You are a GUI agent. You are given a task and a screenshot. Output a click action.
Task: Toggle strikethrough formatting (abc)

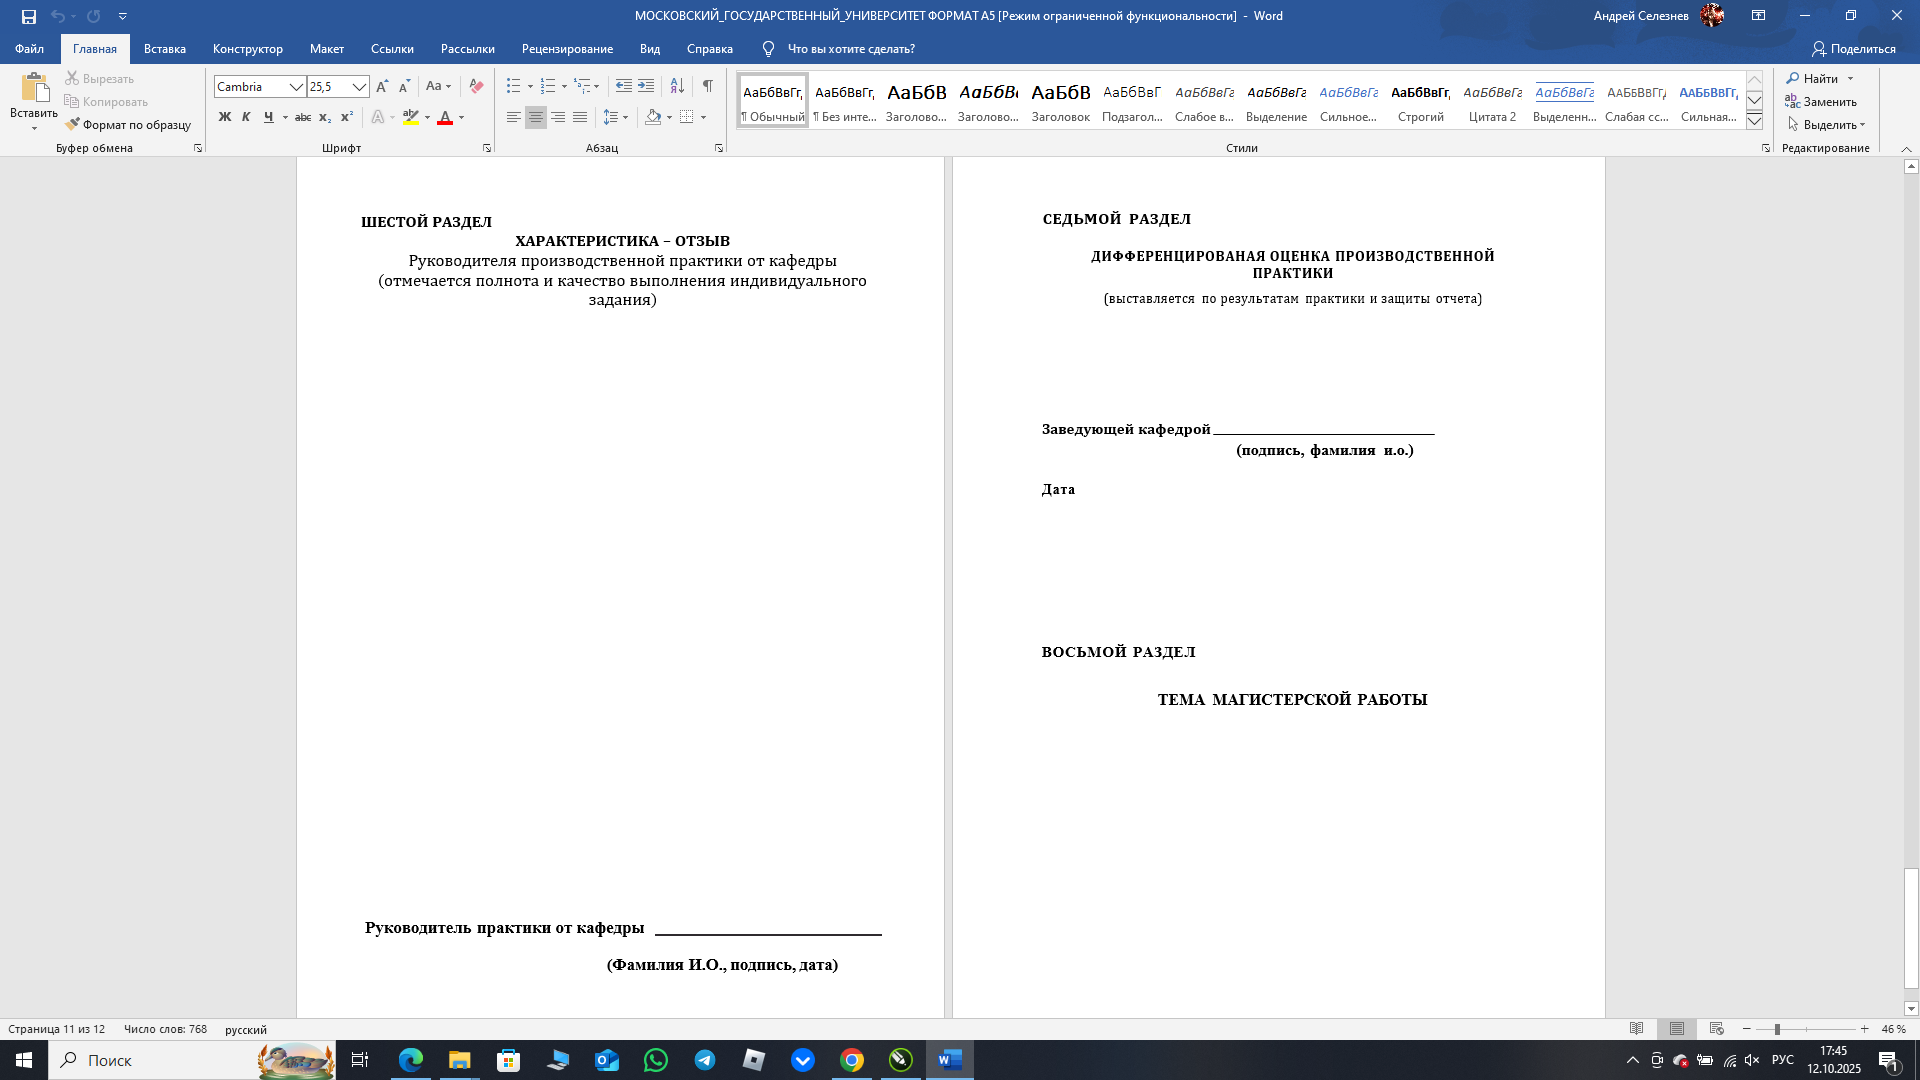tap(303, 118)
